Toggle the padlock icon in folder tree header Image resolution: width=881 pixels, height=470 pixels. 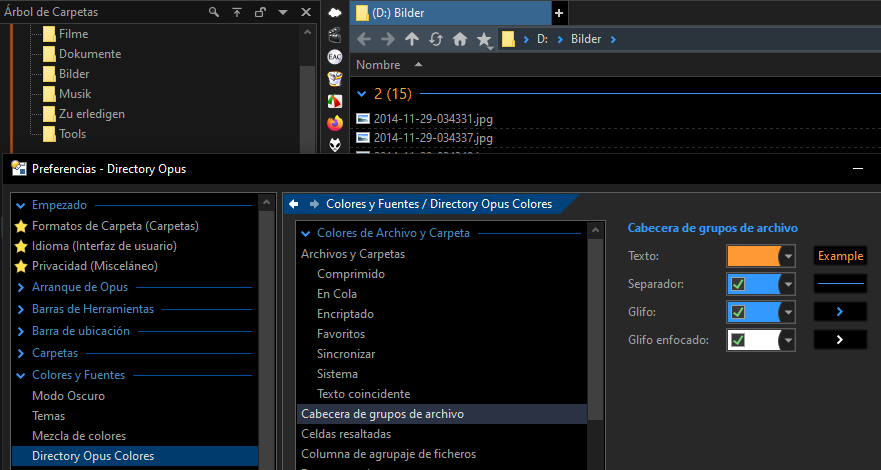click(260, 12)
